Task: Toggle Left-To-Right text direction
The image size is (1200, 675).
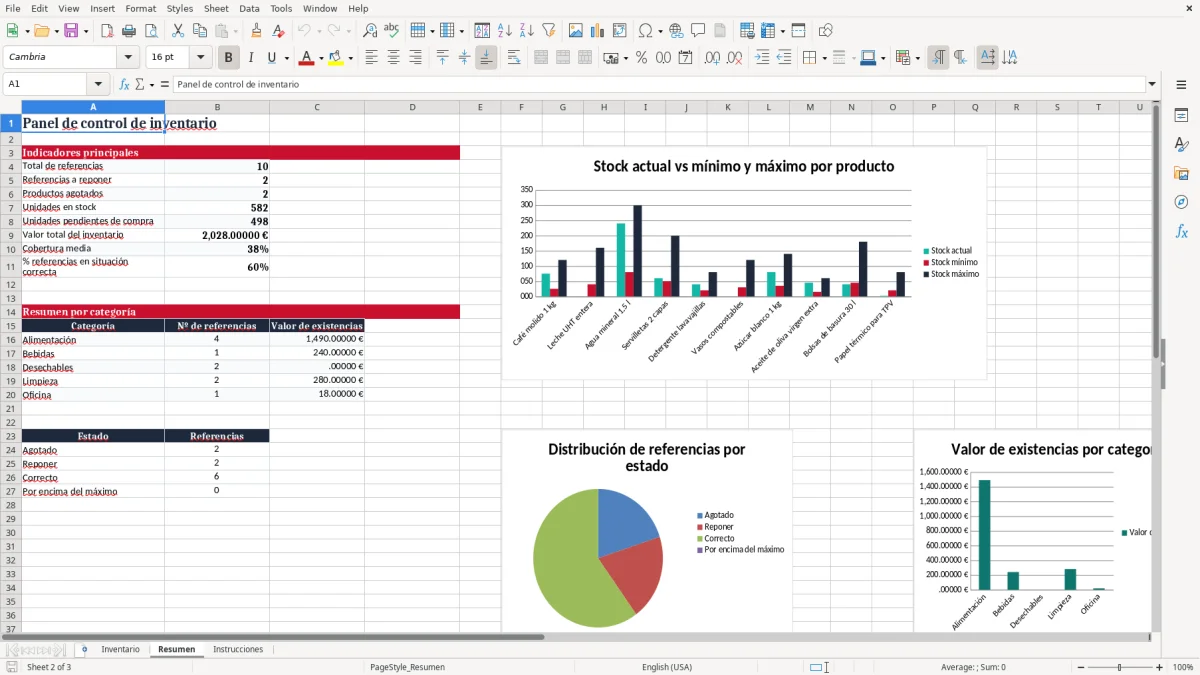Action: point(938,58)
